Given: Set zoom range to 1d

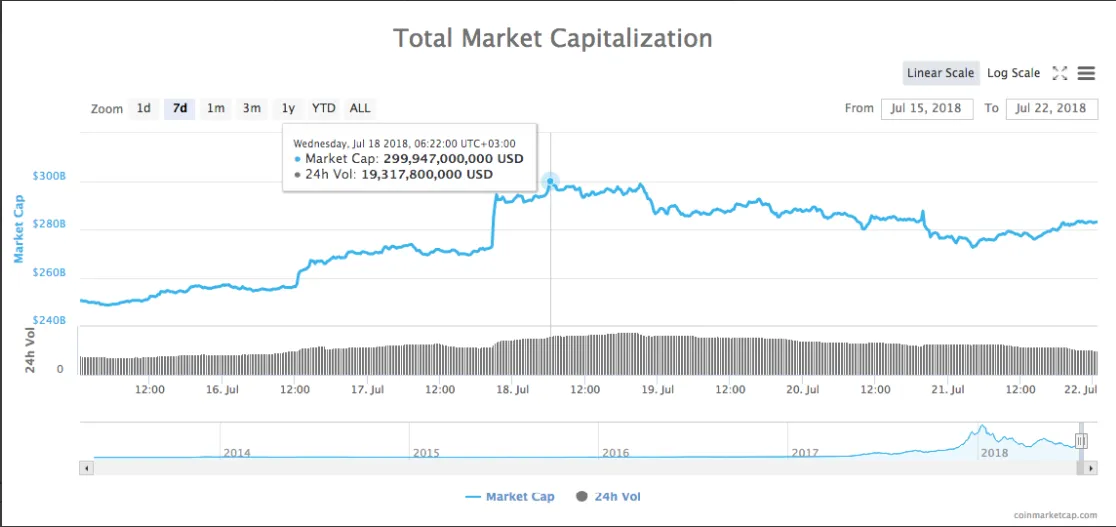Looking at the screenshot, I should 144,109.
